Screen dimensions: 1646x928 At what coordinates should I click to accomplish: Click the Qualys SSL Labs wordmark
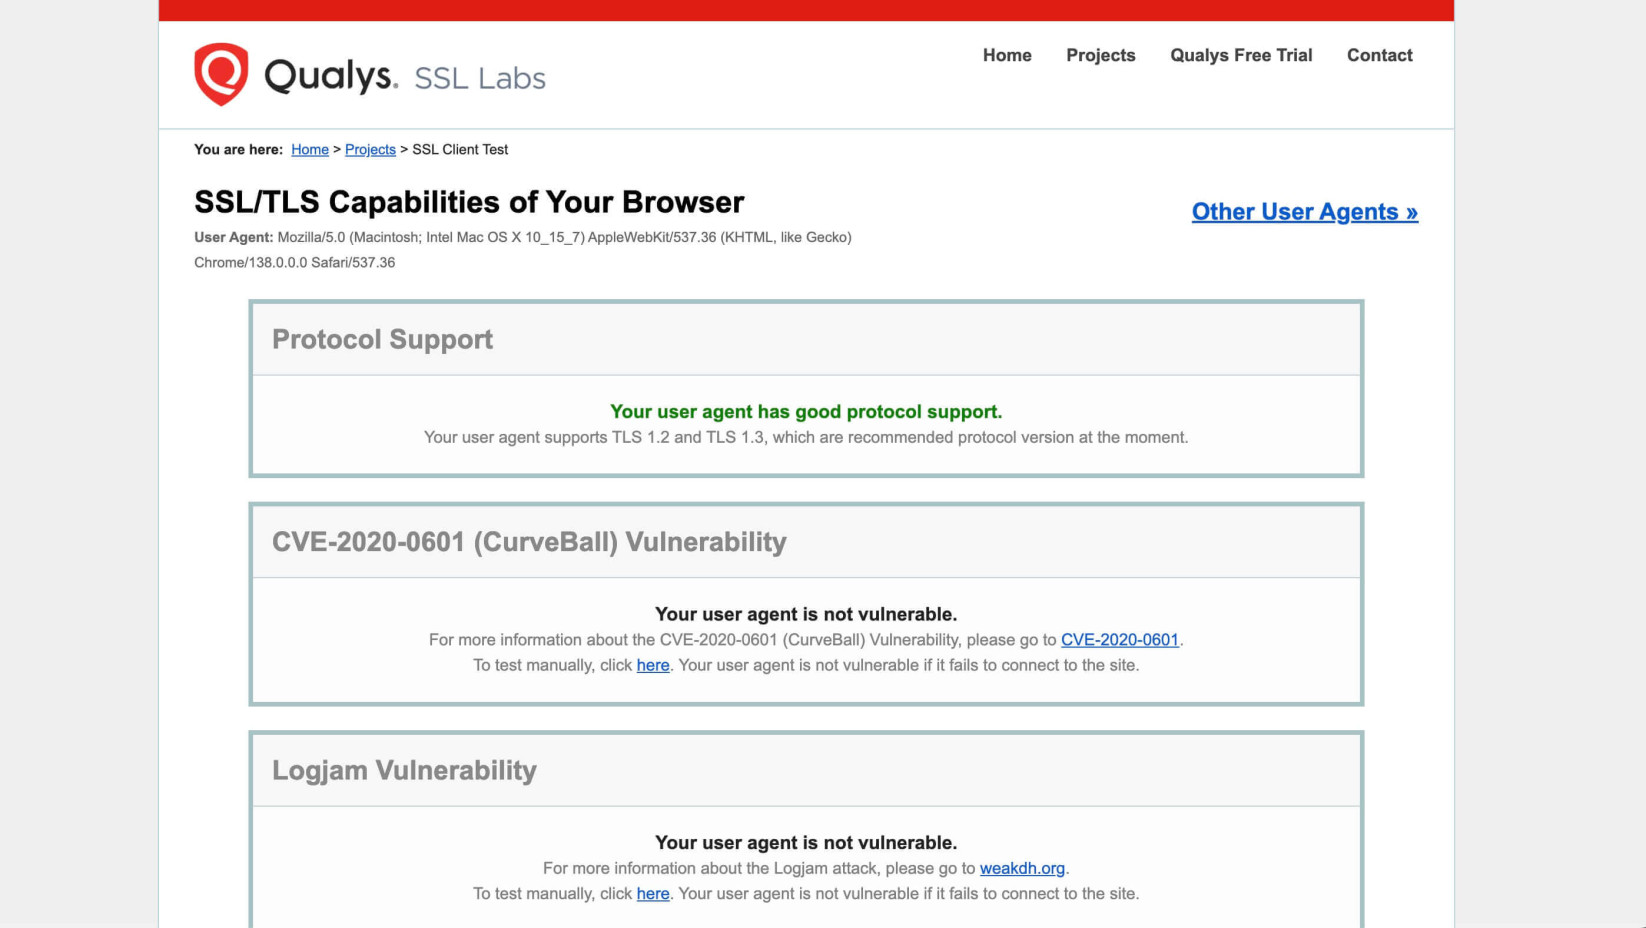405,76
